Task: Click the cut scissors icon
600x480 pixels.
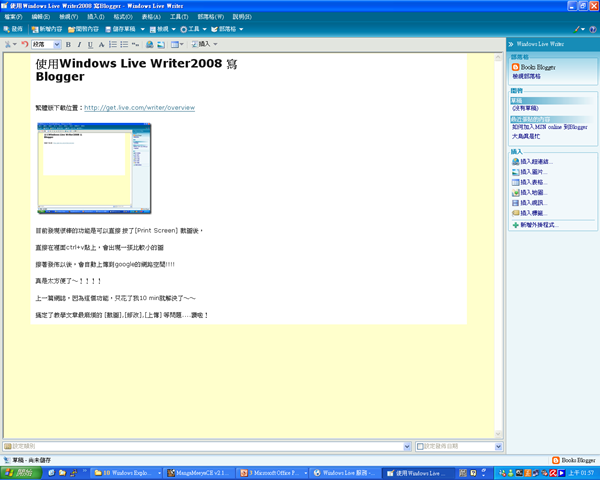Action: coord(10,44)
